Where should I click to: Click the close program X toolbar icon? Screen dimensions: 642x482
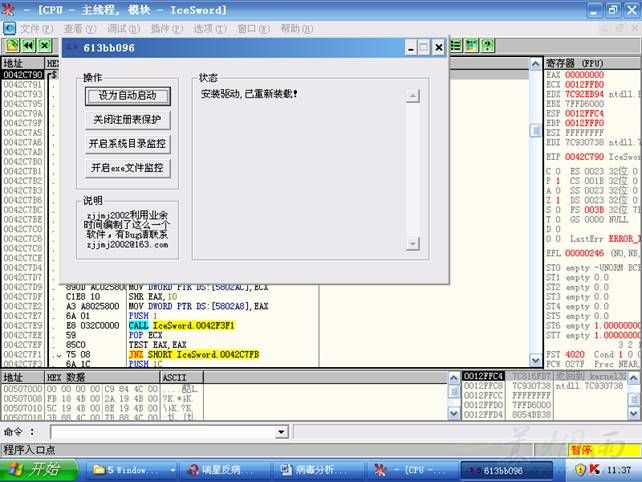(x=45, y=45)
